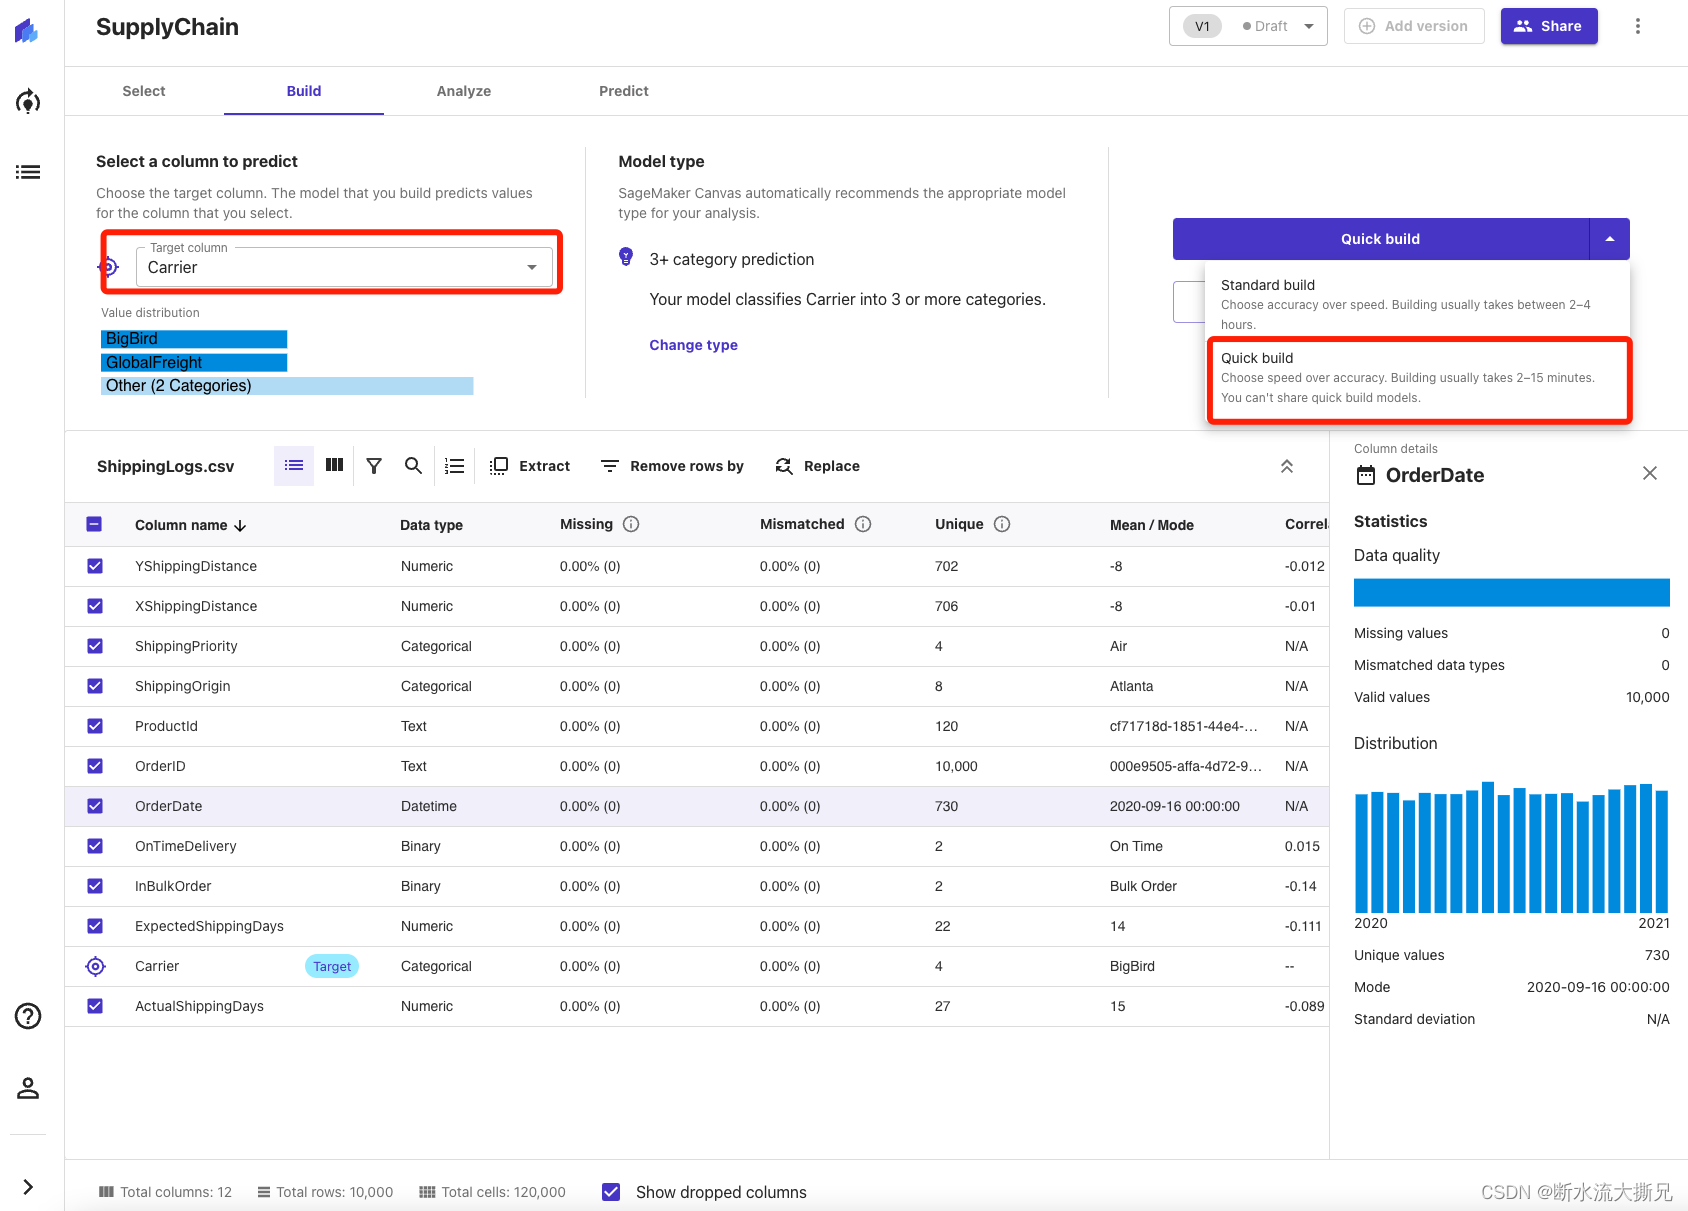
Task: Go to the Select tab
Action: (144, 91)
